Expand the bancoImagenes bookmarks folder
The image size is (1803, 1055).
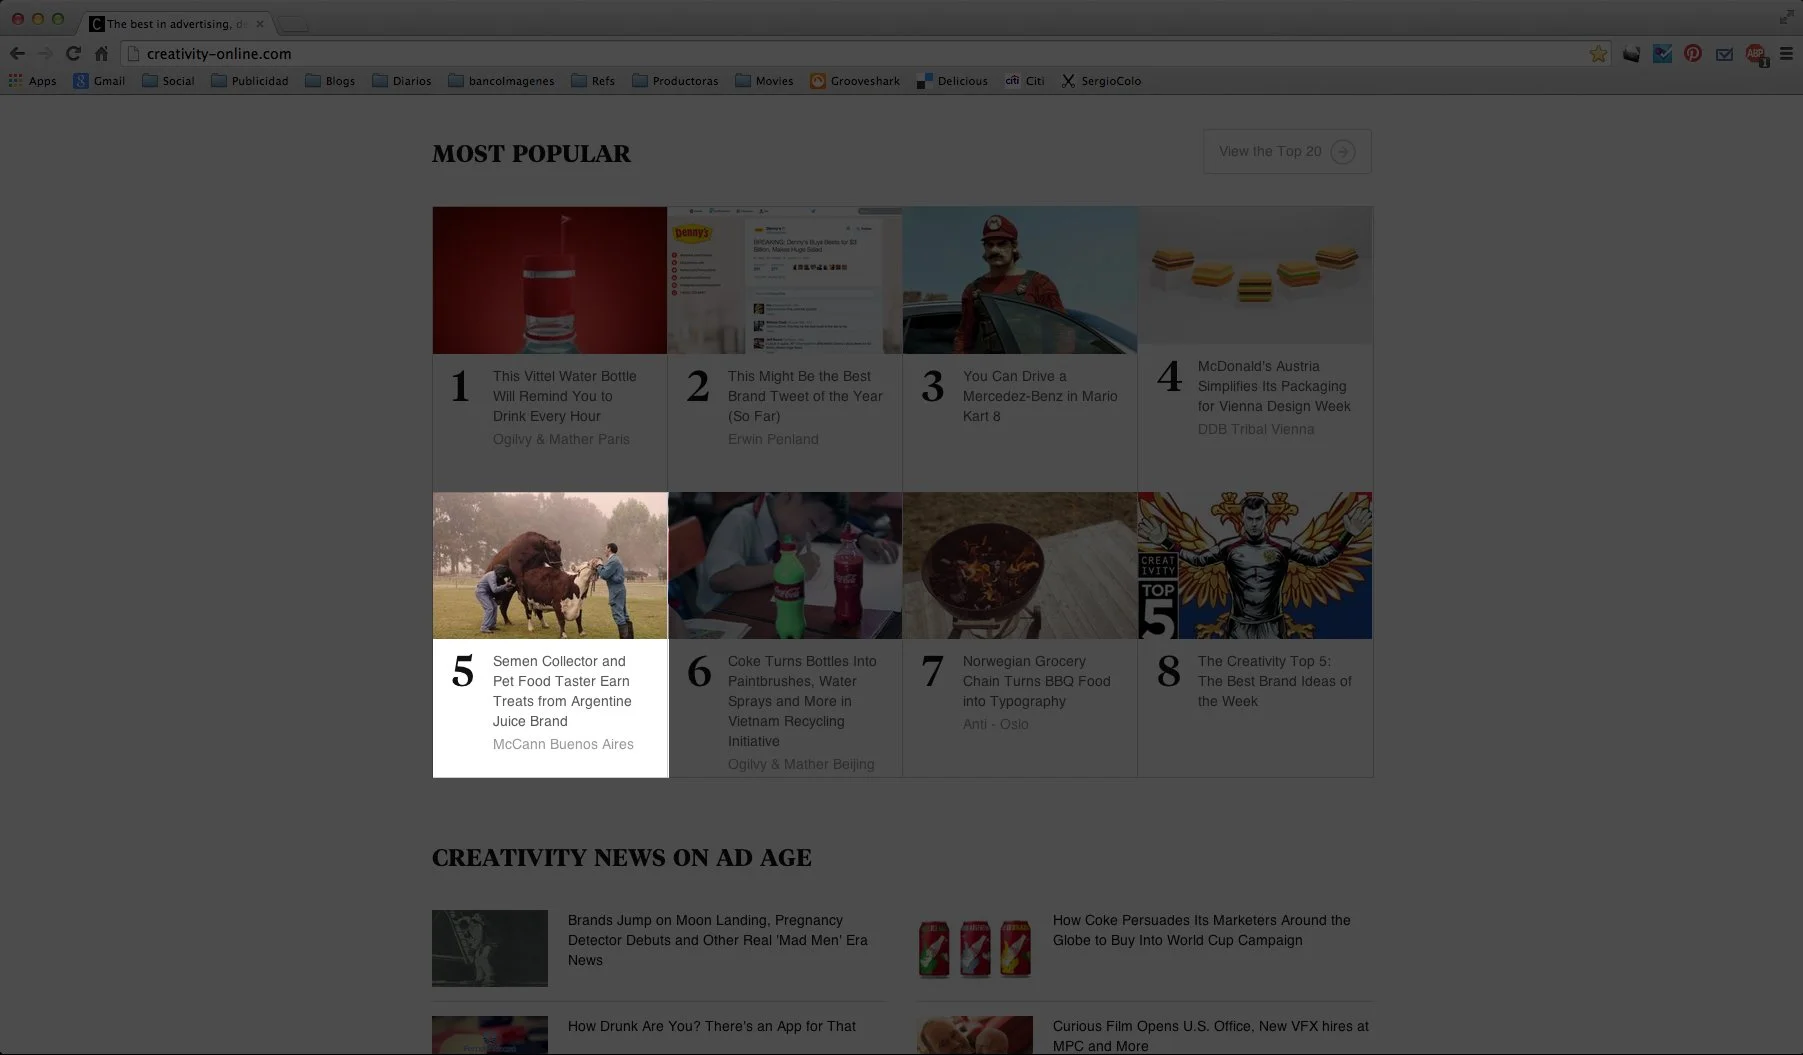point(501,81)
